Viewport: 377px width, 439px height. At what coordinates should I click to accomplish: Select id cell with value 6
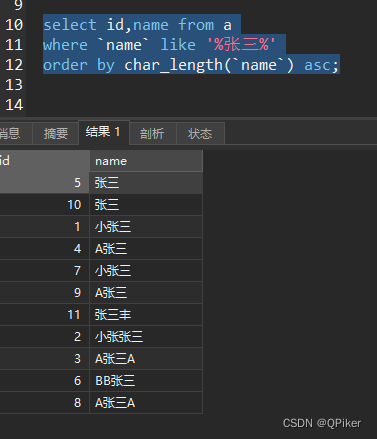pyautogui.click(x=44, y=381)
